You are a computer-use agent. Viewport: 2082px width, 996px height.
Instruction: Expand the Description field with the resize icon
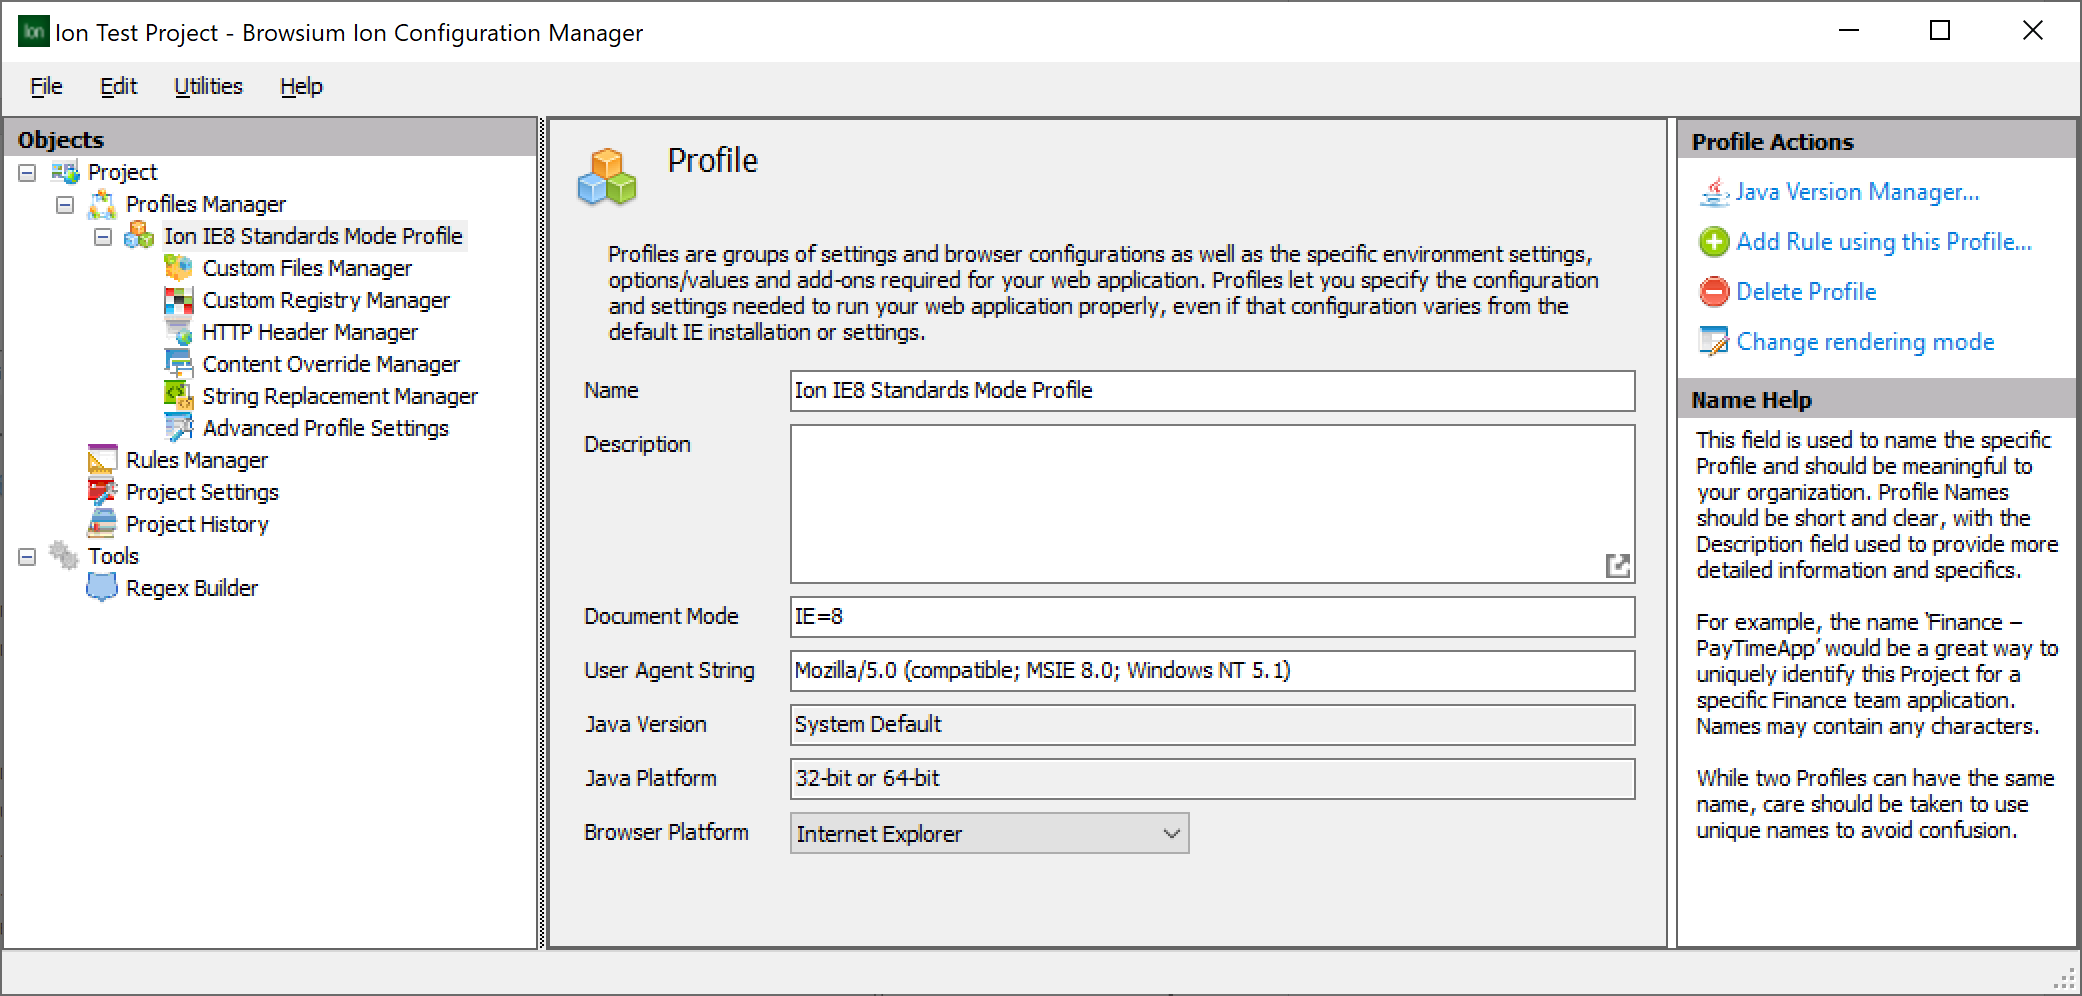[1618, 566]
